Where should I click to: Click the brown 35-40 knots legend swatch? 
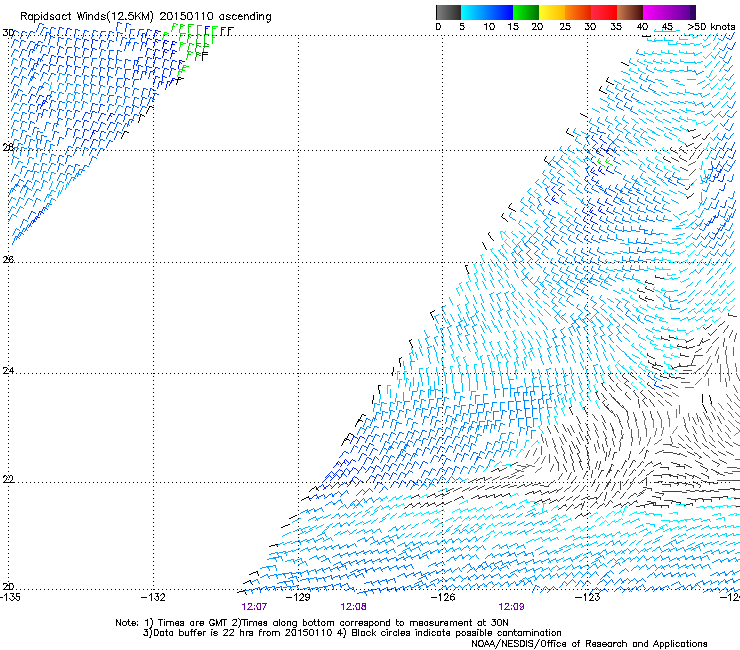pyautogui.click(x=630, y=12)
